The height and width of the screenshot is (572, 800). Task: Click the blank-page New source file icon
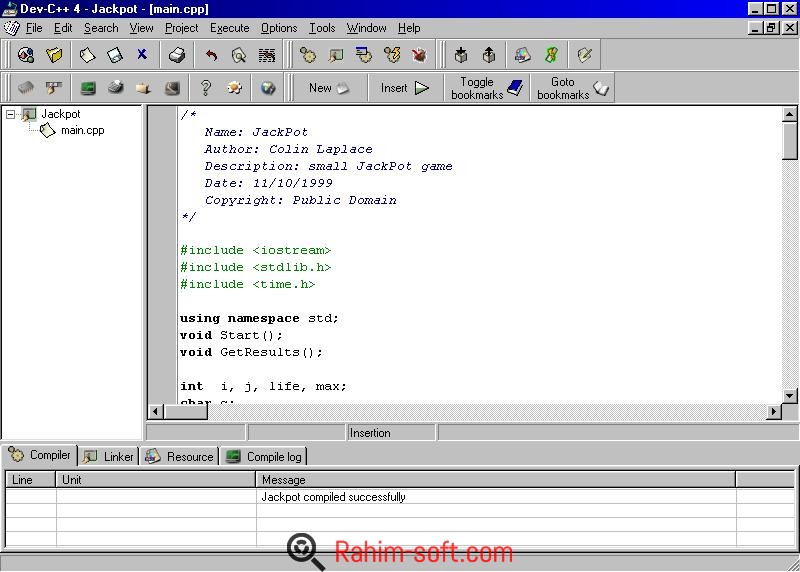(87, 55)
